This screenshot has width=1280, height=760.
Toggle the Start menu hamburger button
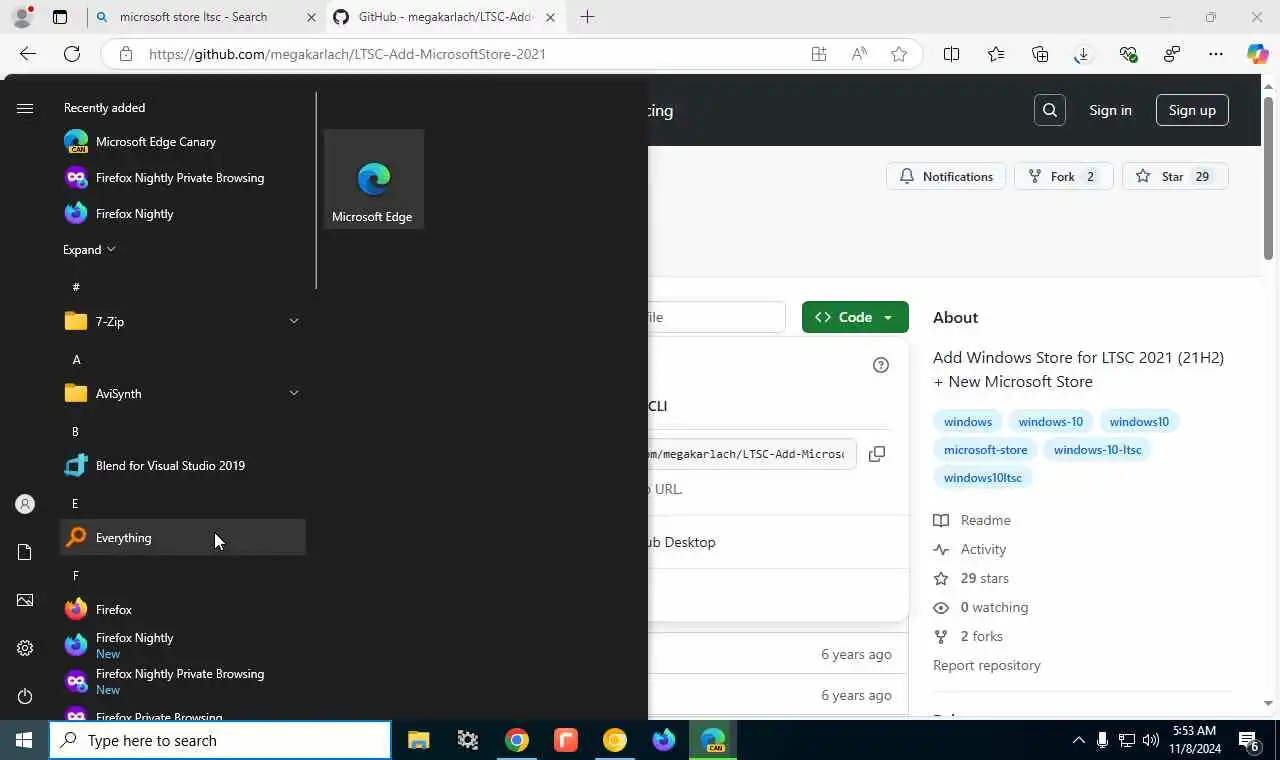[25, 108]
